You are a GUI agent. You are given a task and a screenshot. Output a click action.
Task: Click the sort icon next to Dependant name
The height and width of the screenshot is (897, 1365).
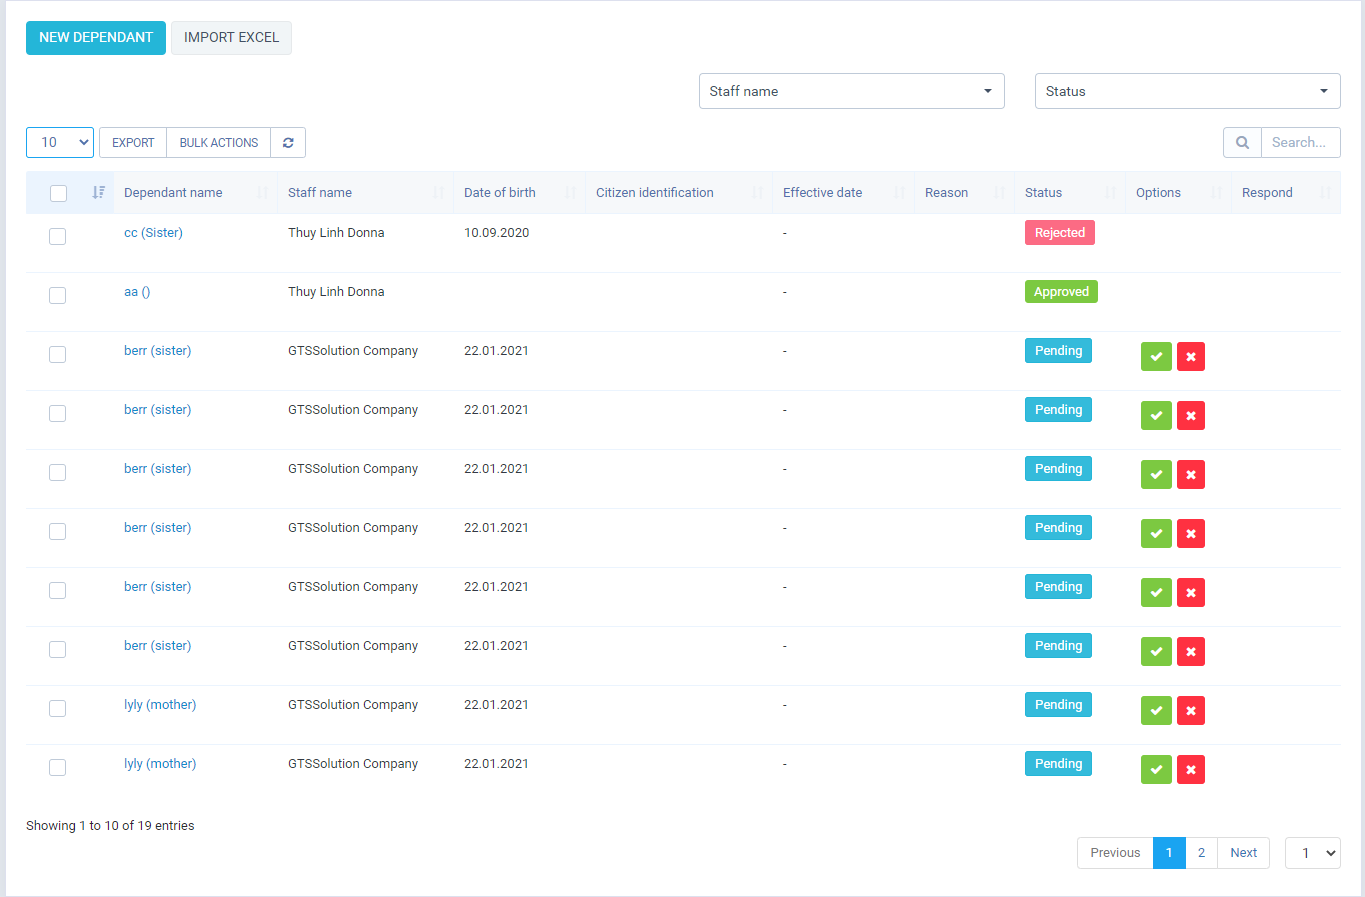(263, 192)
